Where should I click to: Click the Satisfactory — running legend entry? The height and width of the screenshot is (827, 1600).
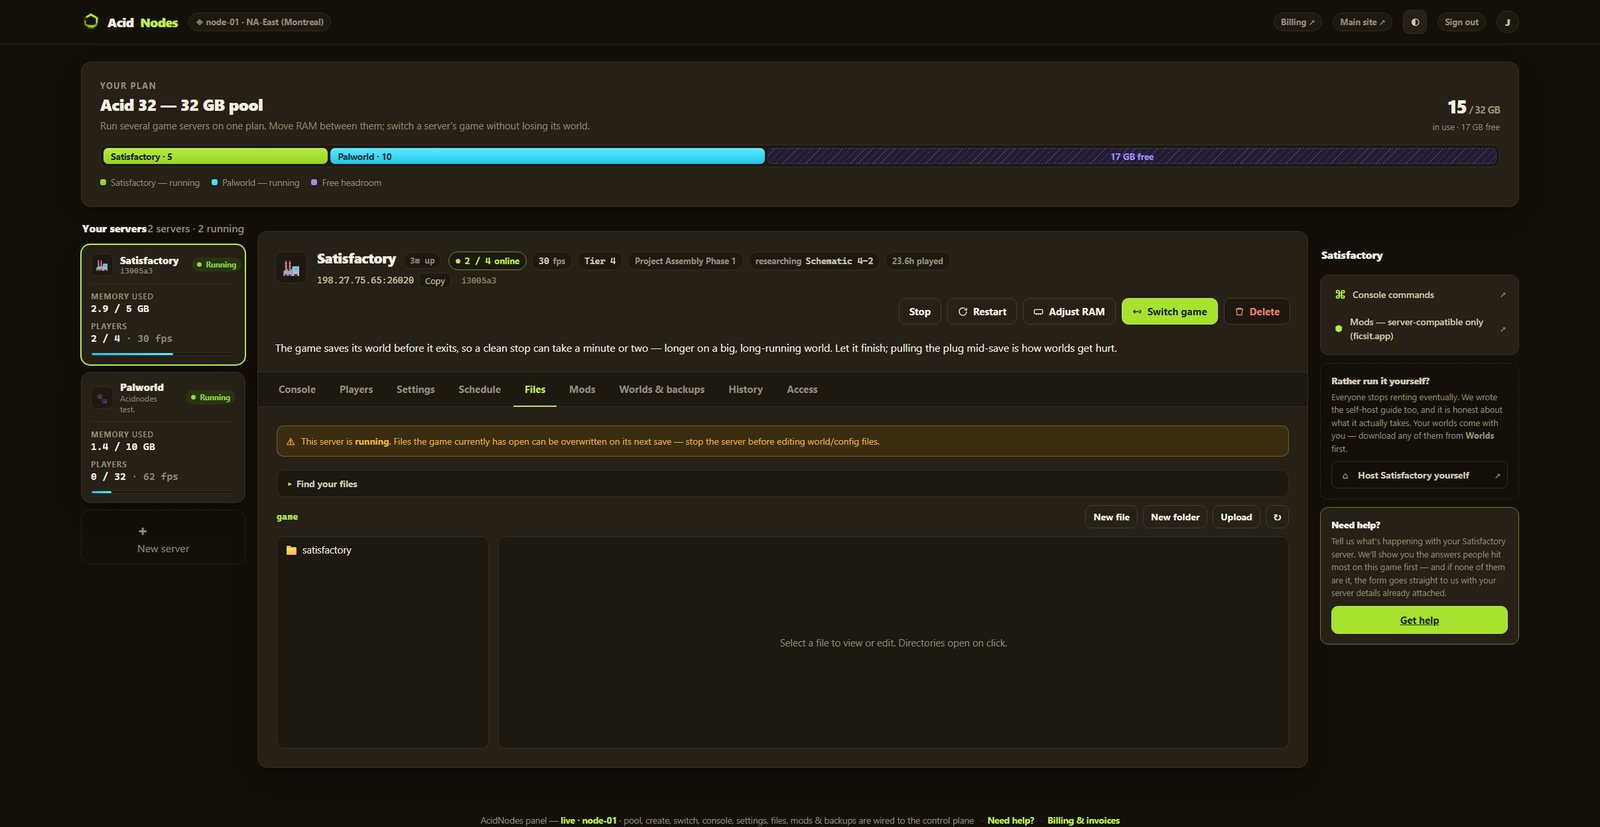(150, 183)
